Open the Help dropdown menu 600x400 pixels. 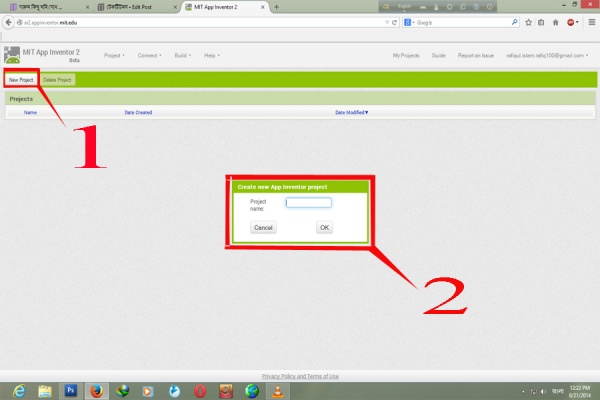coord(212,56)
